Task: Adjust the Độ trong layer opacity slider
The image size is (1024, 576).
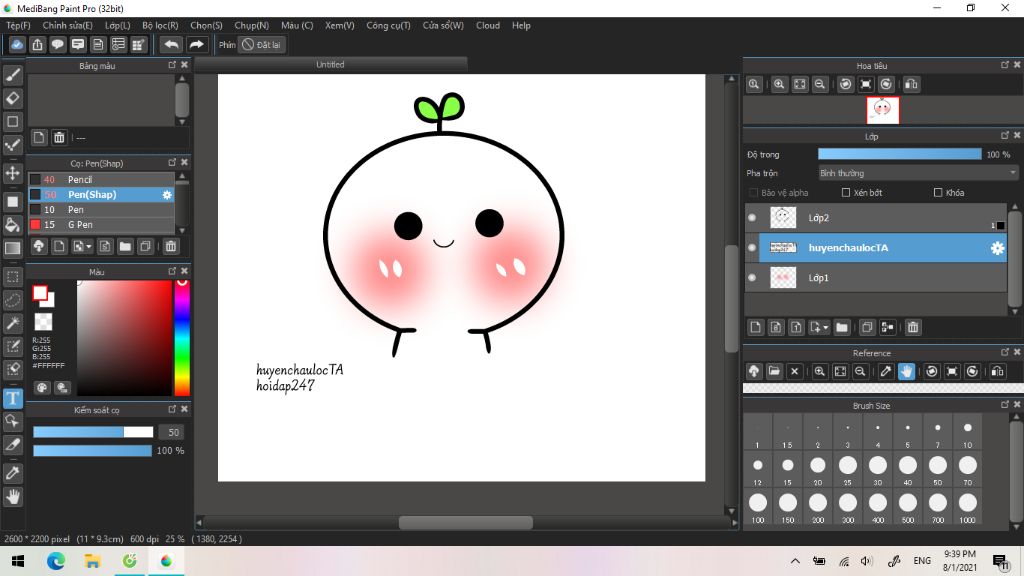Action: [899, 154]
